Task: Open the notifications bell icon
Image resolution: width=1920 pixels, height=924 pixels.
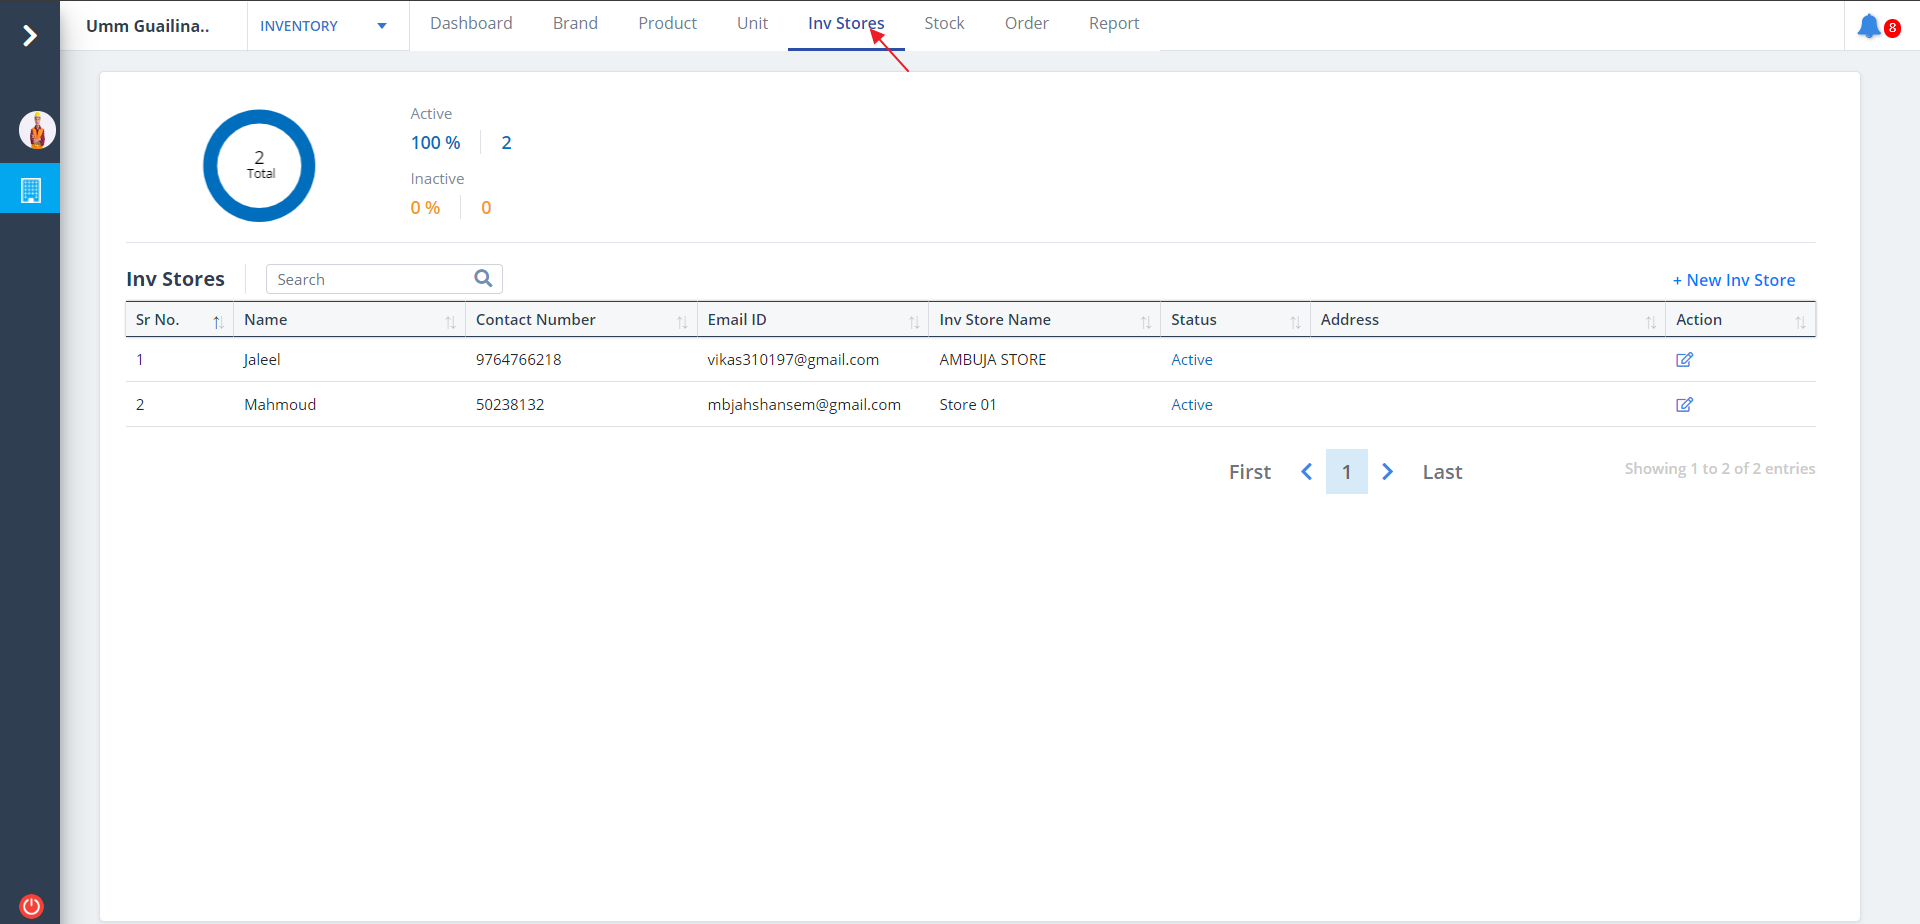Action: [1868, 26]
